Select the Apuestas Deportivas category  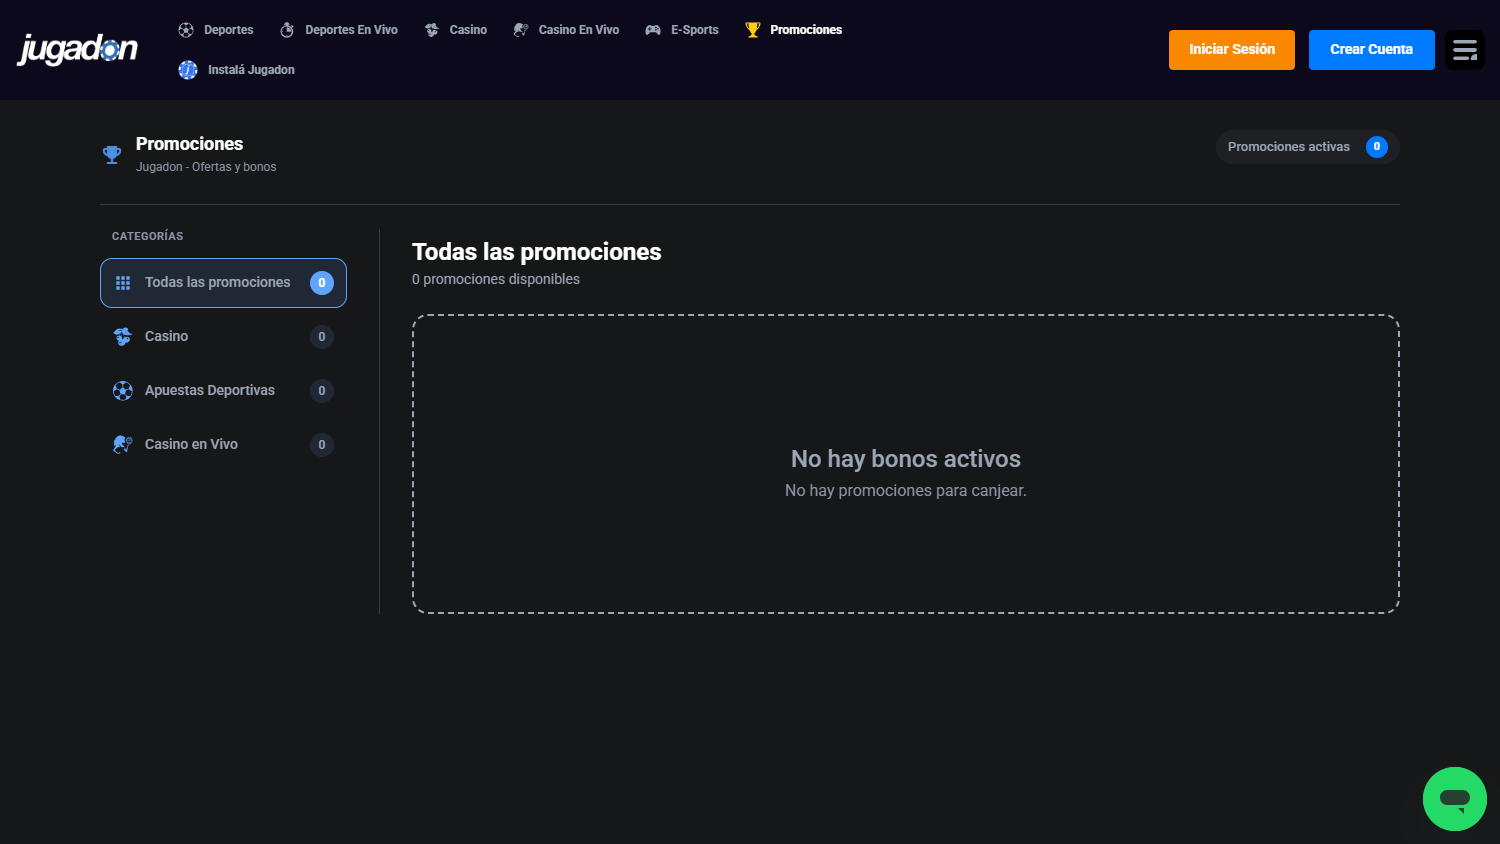[x=223, y=391]
